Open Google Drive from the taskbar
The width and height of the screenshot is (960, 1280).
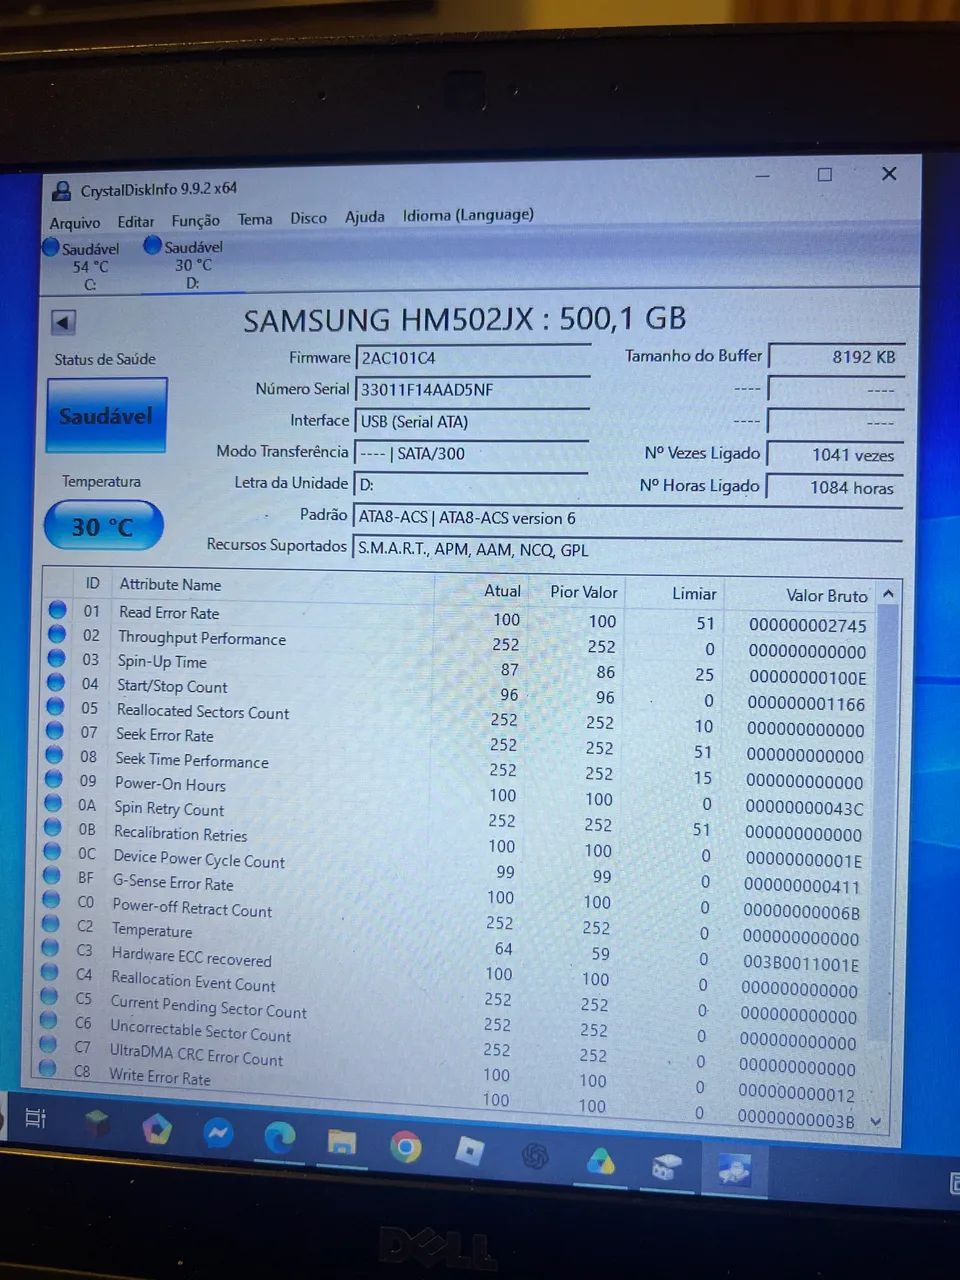click(600, 1161)
